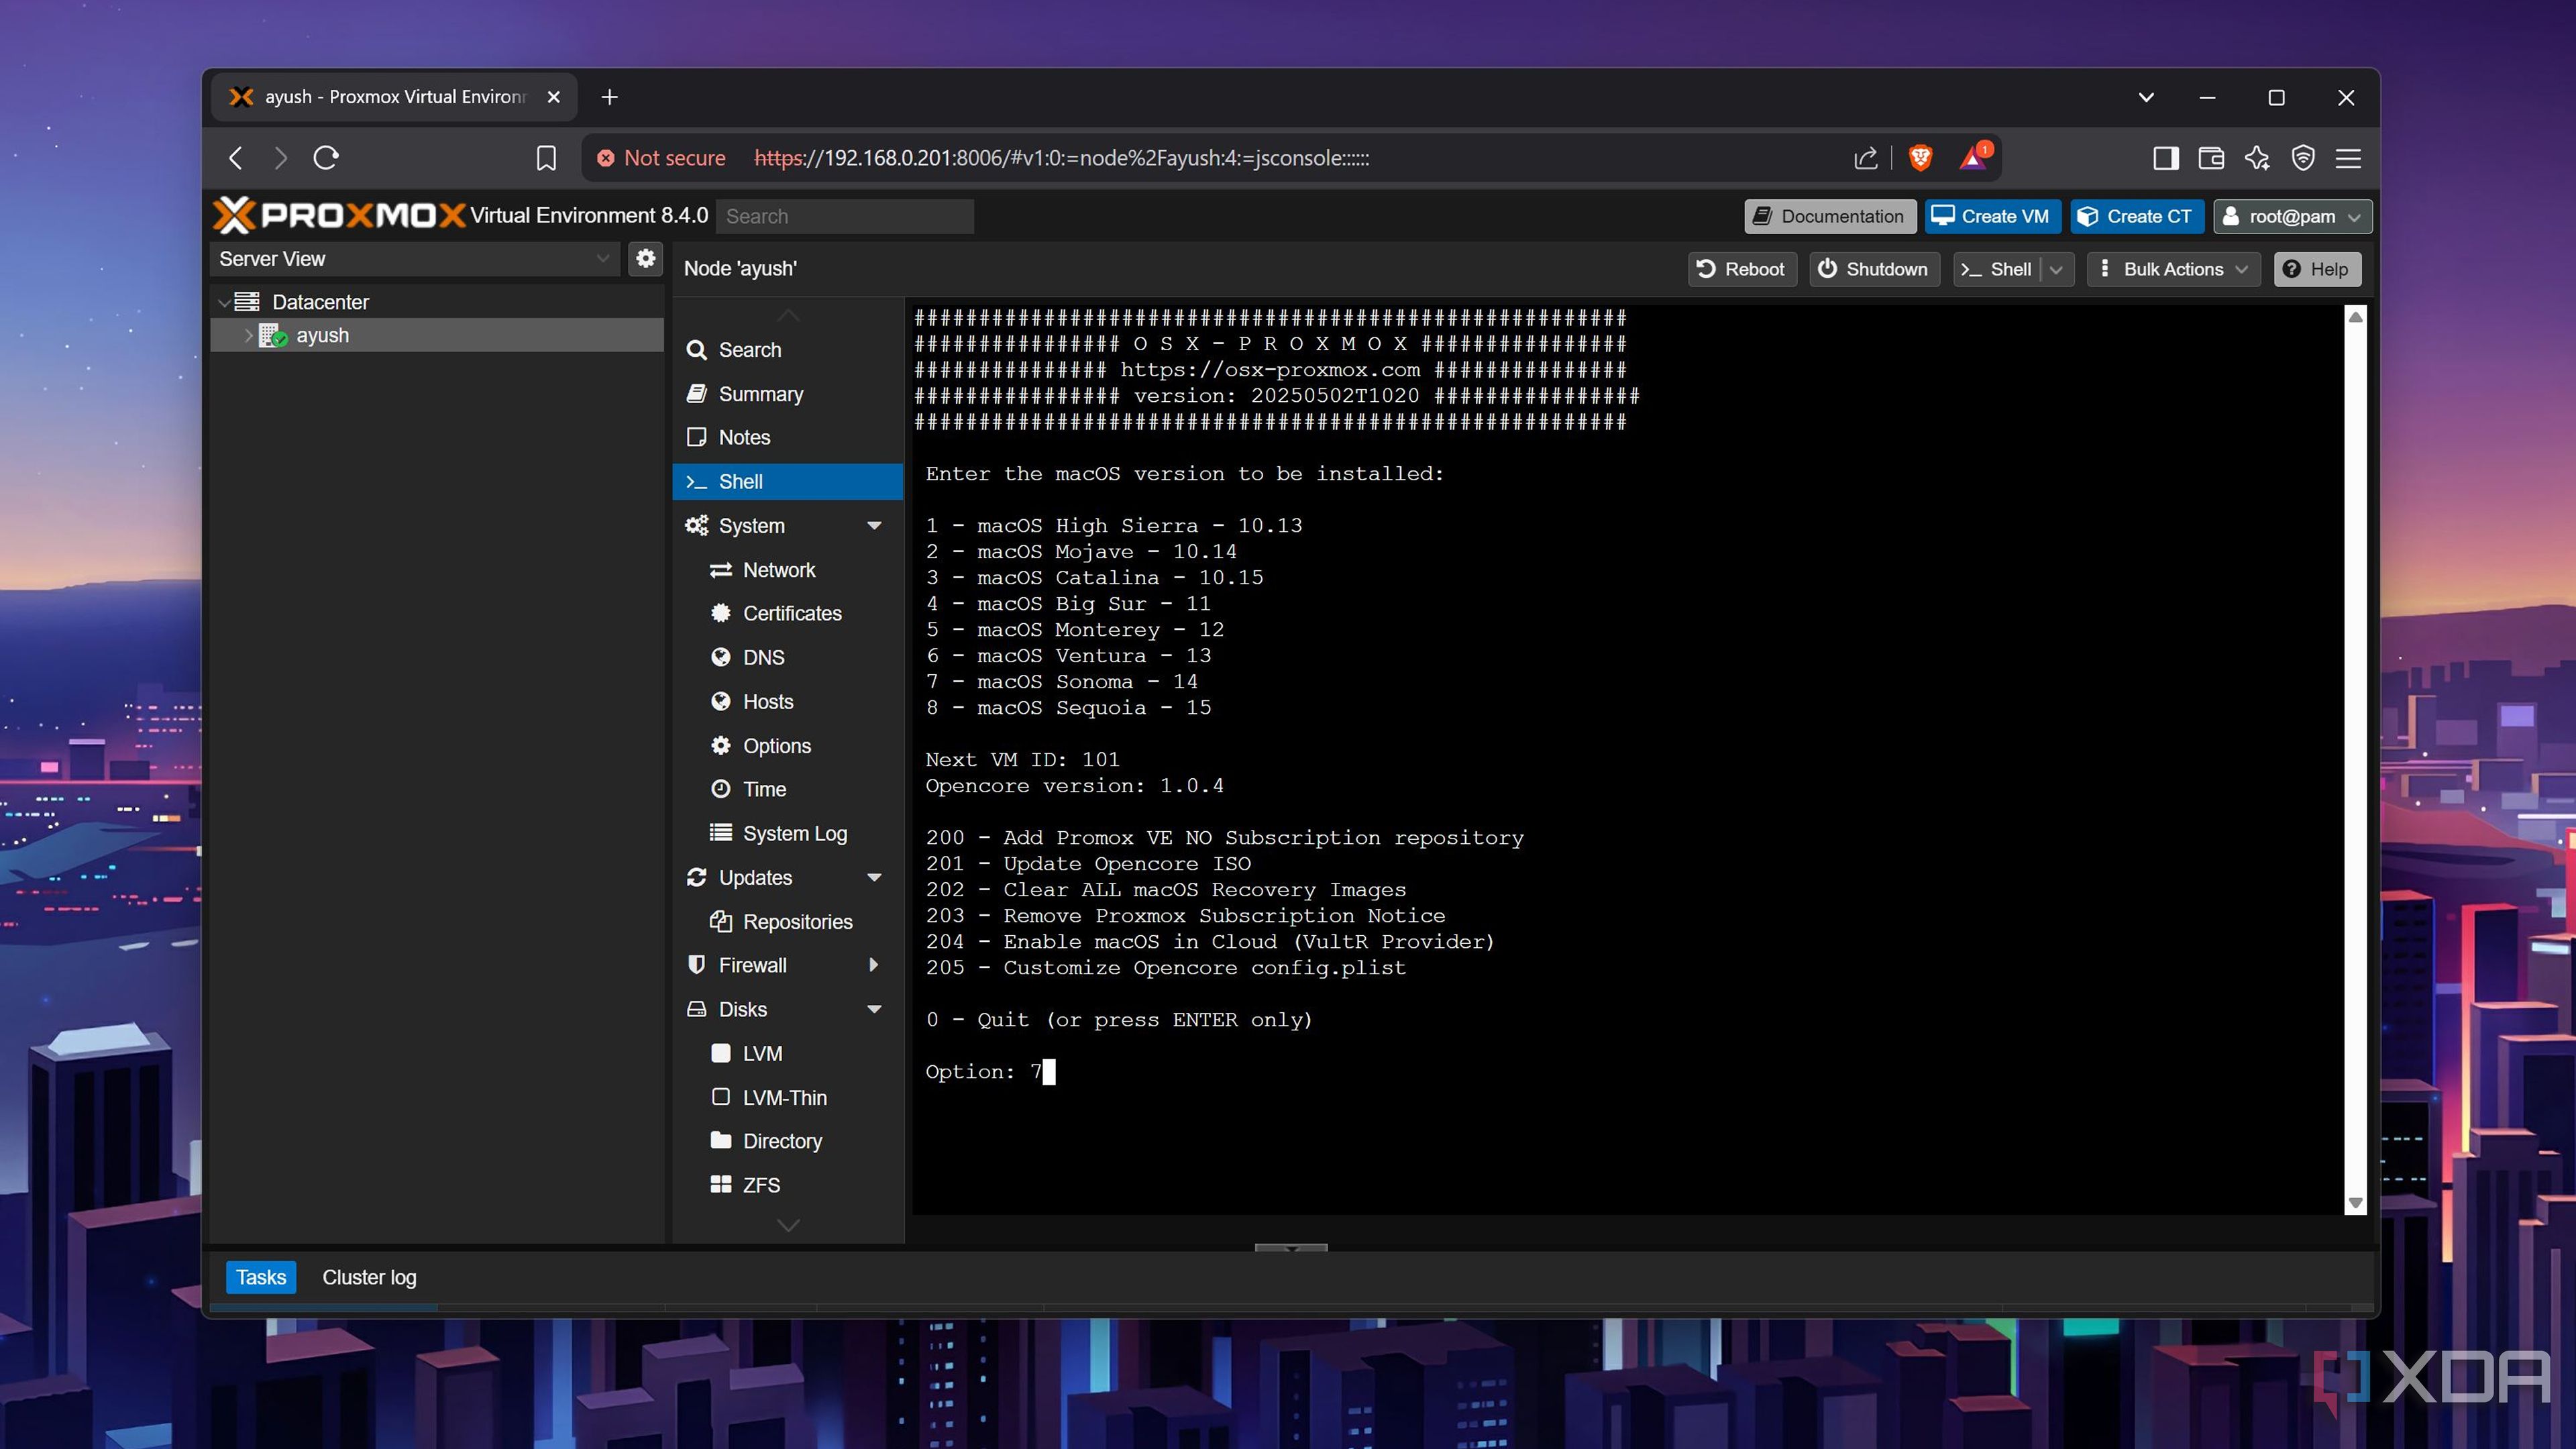Click the Not secure warning badge
2576x1449 pixels.
[x=661, y=158]
